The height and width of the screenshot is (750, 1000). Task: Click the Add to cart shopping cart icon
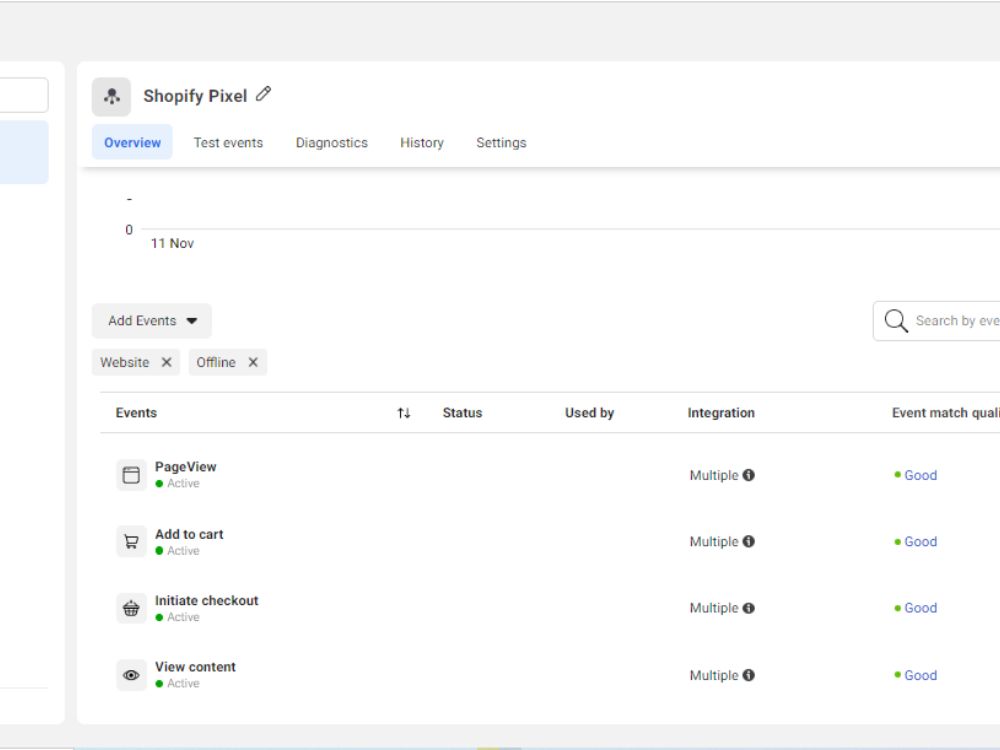(x=131, y=541)
